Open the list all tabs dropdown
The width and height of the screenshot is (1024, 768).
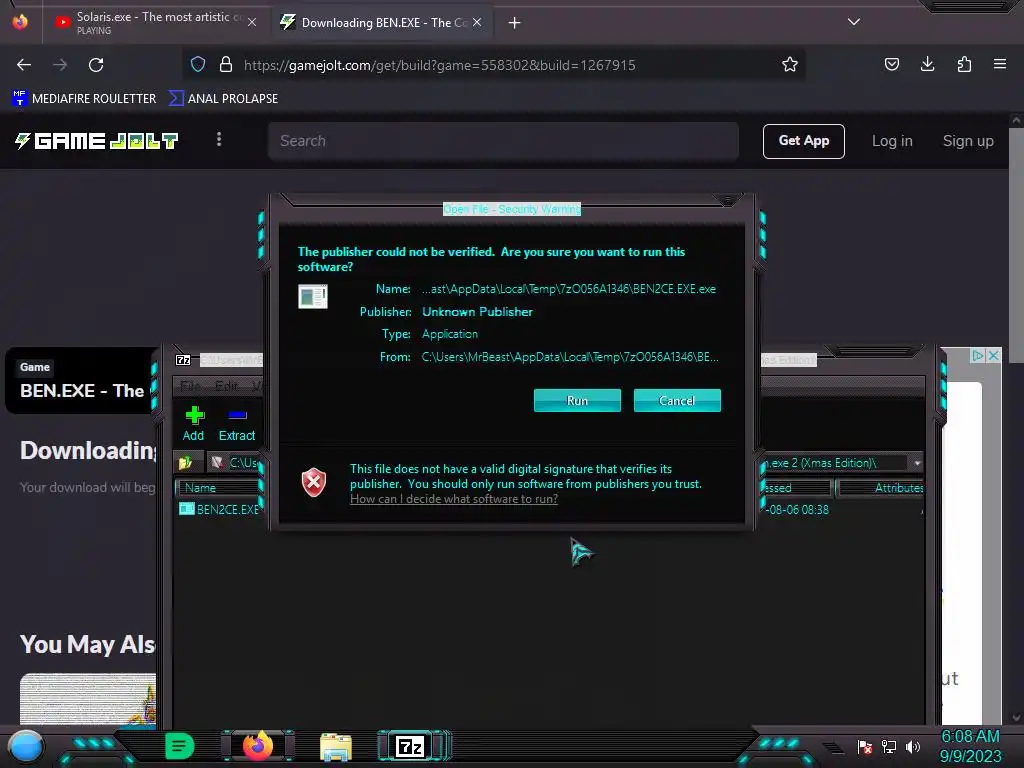click(854, 22)
